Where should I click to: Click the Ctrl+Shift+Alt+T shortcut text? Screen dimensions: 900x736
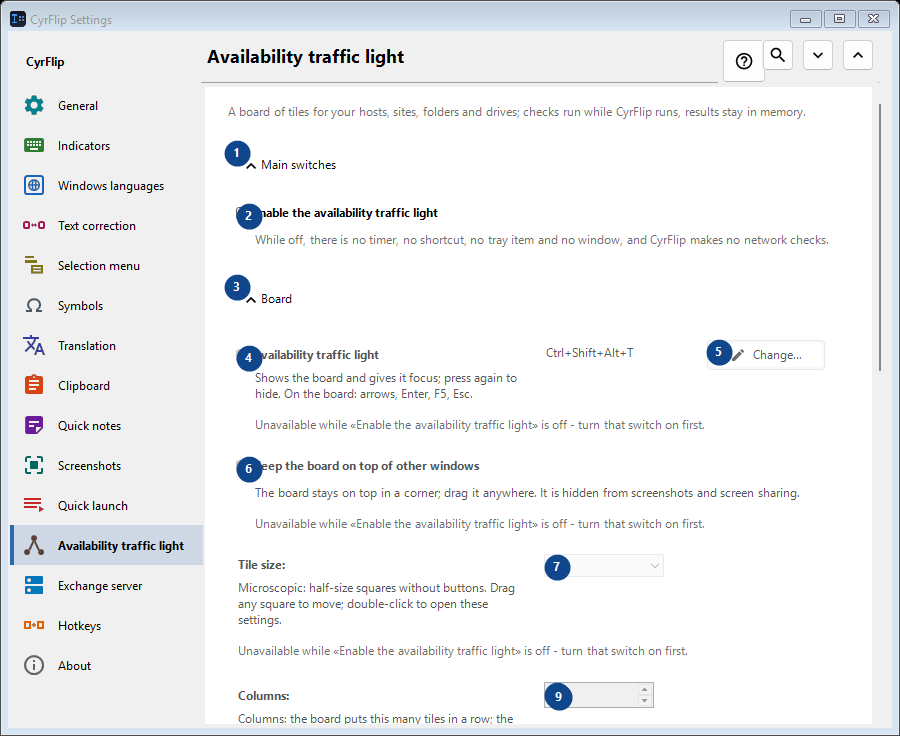point(589,353)
